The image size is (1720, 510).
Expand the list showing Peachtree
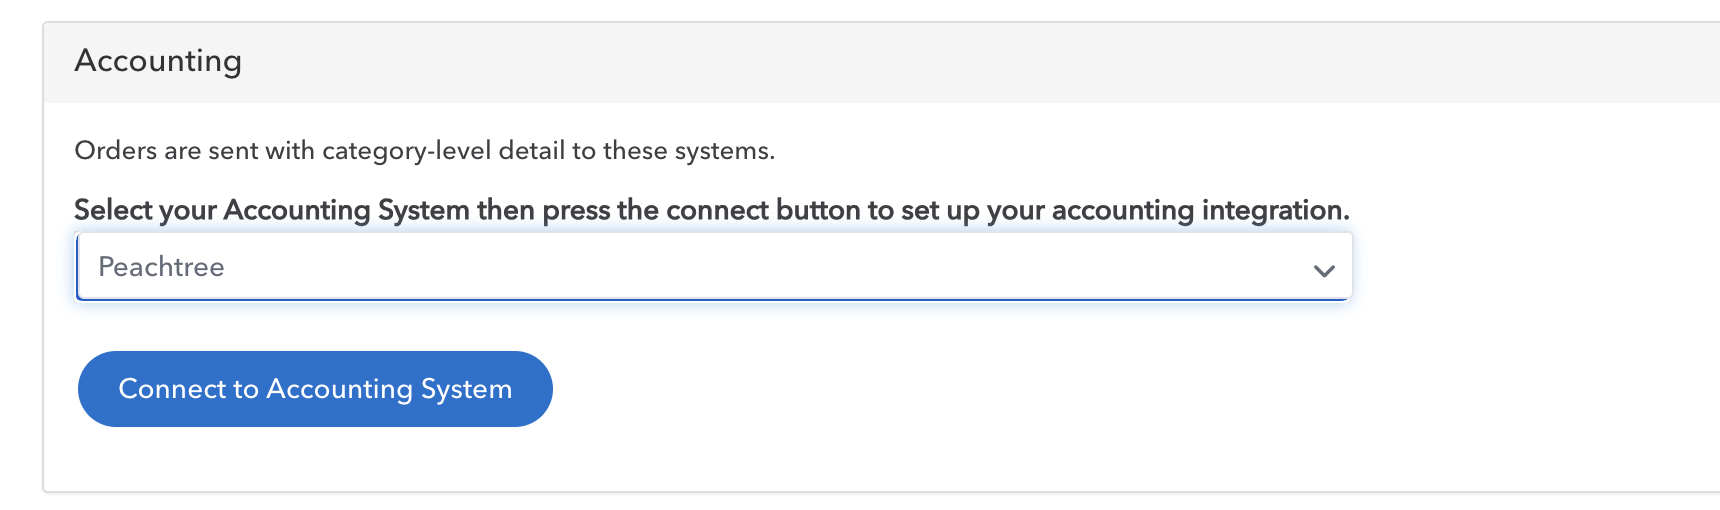tap(714, 266)
